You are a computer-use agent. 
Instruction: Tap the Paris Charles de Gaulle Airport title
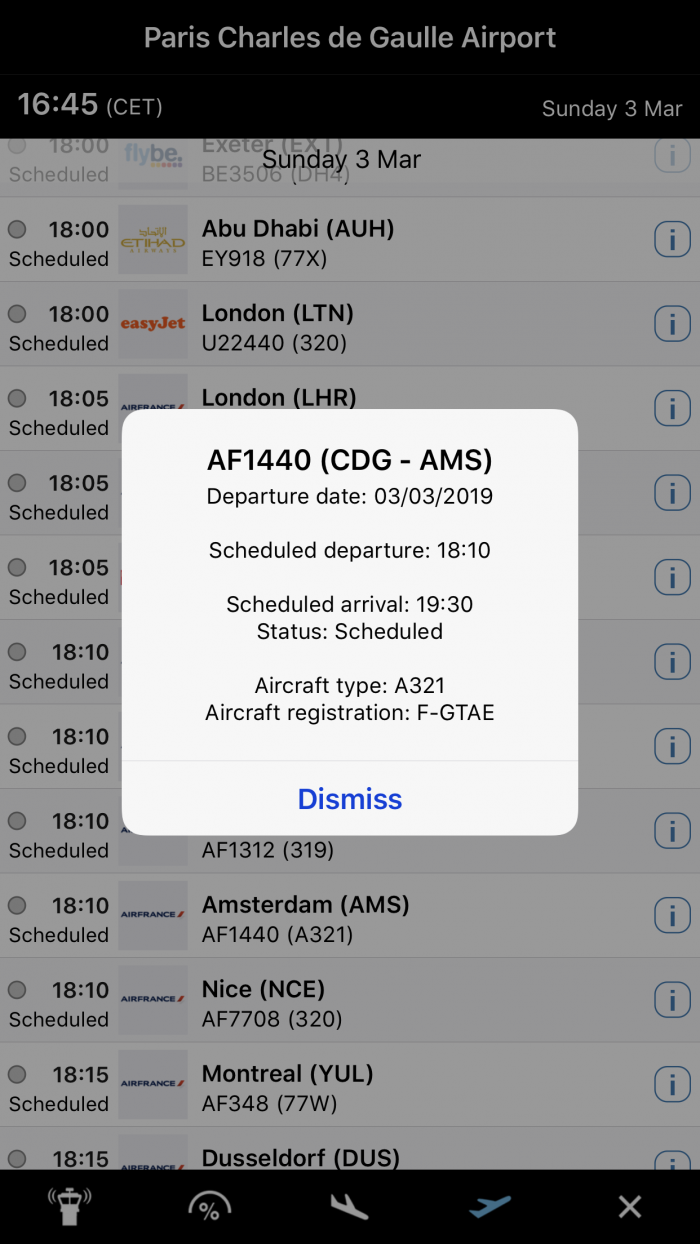350,38
